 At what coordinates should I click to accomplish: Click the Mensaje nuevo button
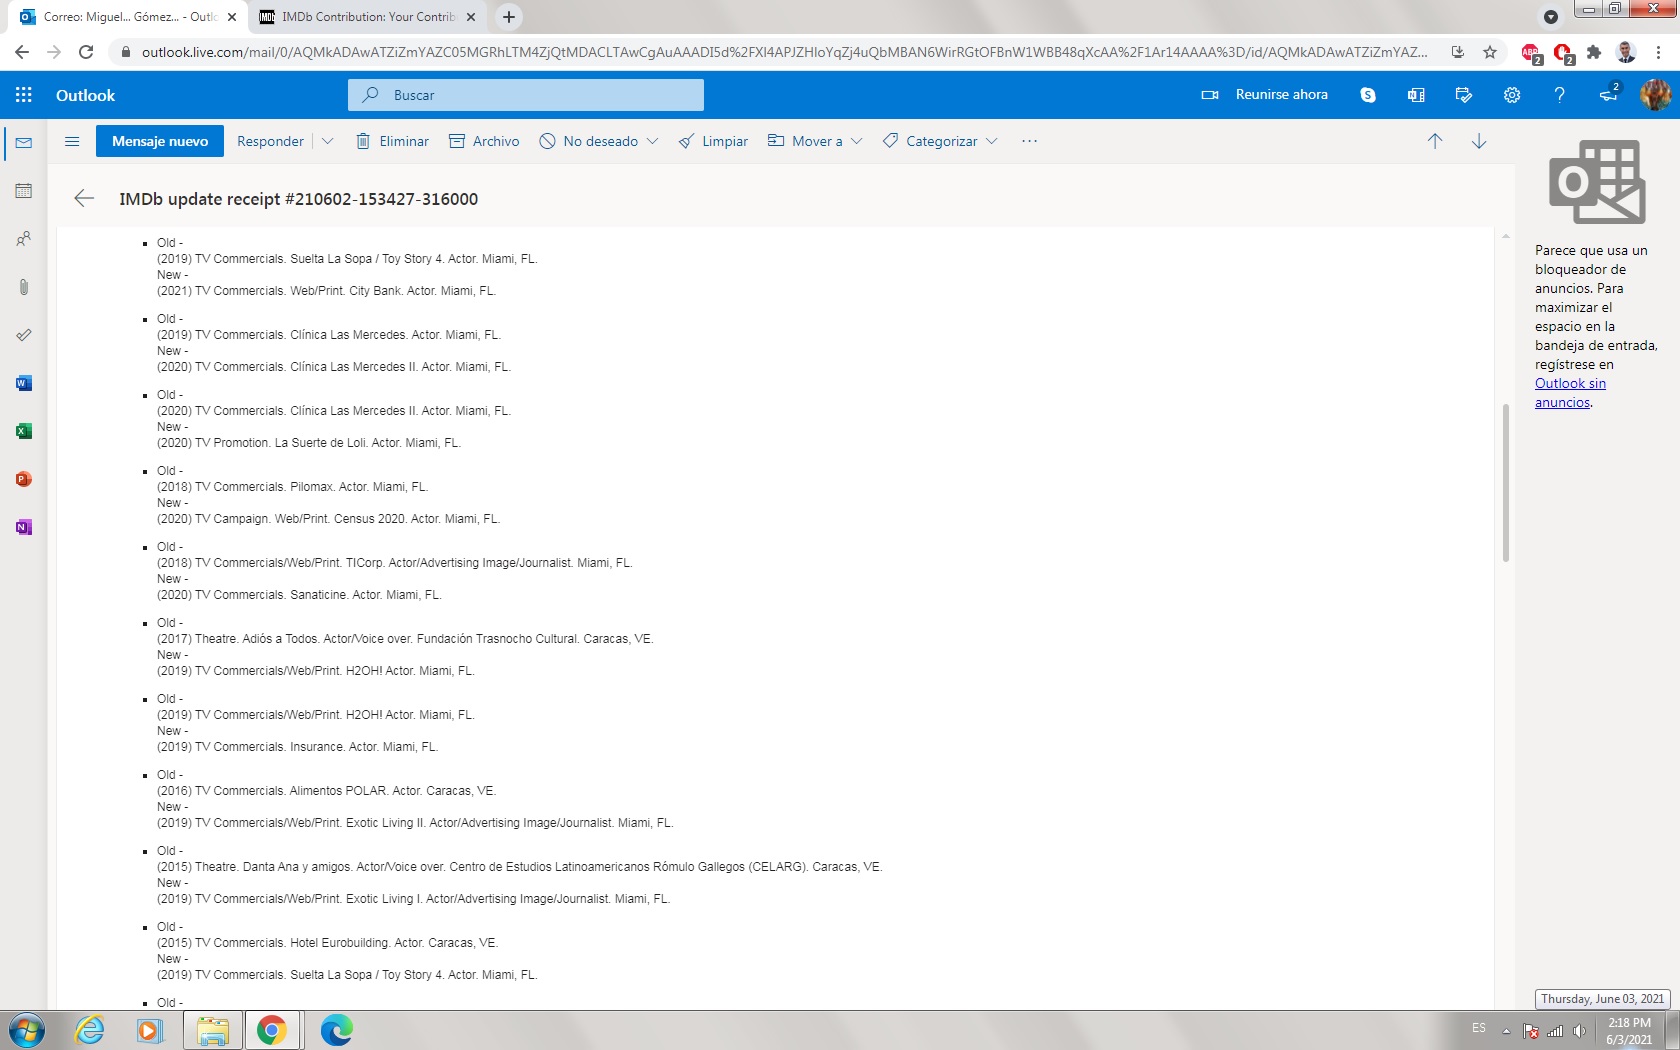[x=160, y=141]
